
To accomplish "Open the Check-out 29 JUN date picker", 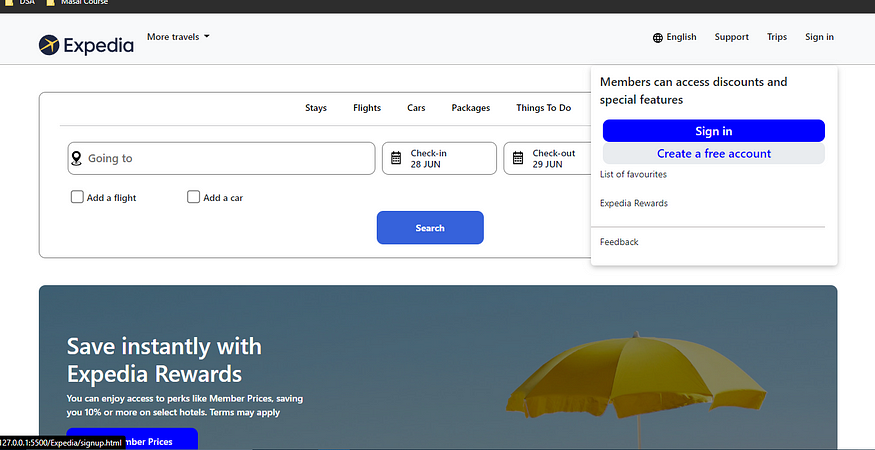I will click(547, 159).
